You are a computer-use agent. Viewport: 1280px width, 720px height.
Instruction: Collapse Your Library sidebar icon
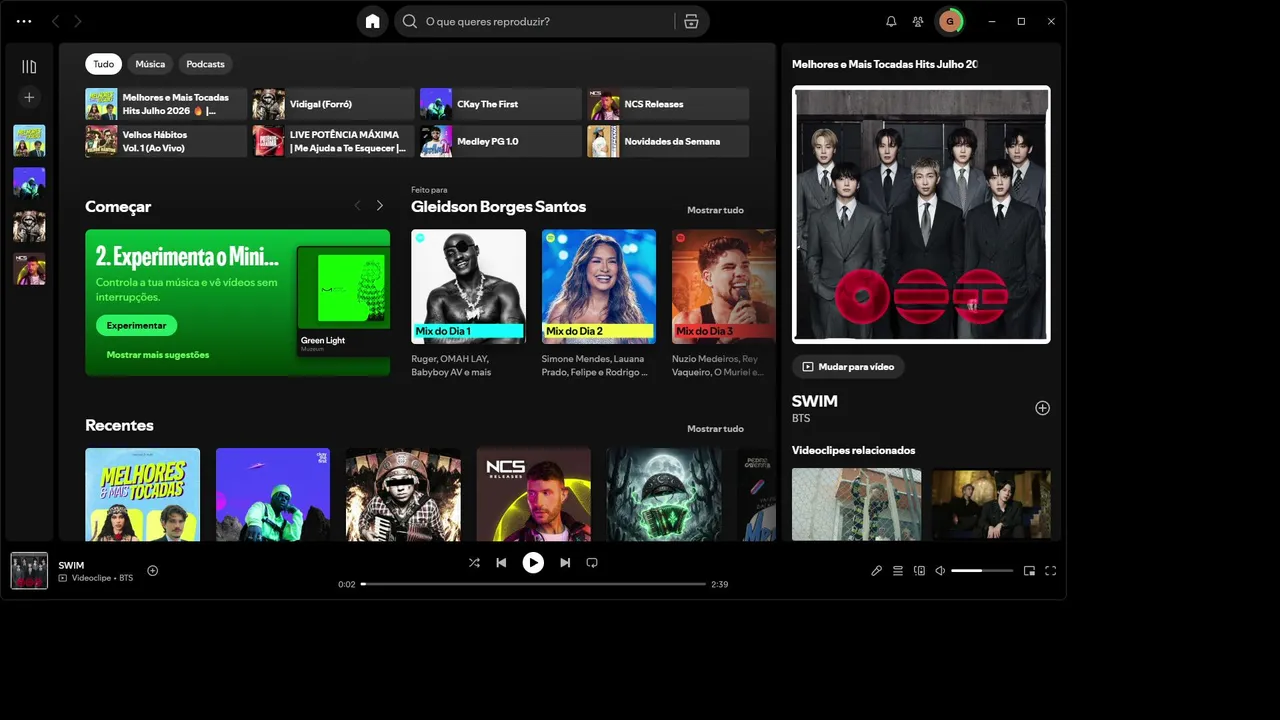pyautogui.click(x=29, y=67)
